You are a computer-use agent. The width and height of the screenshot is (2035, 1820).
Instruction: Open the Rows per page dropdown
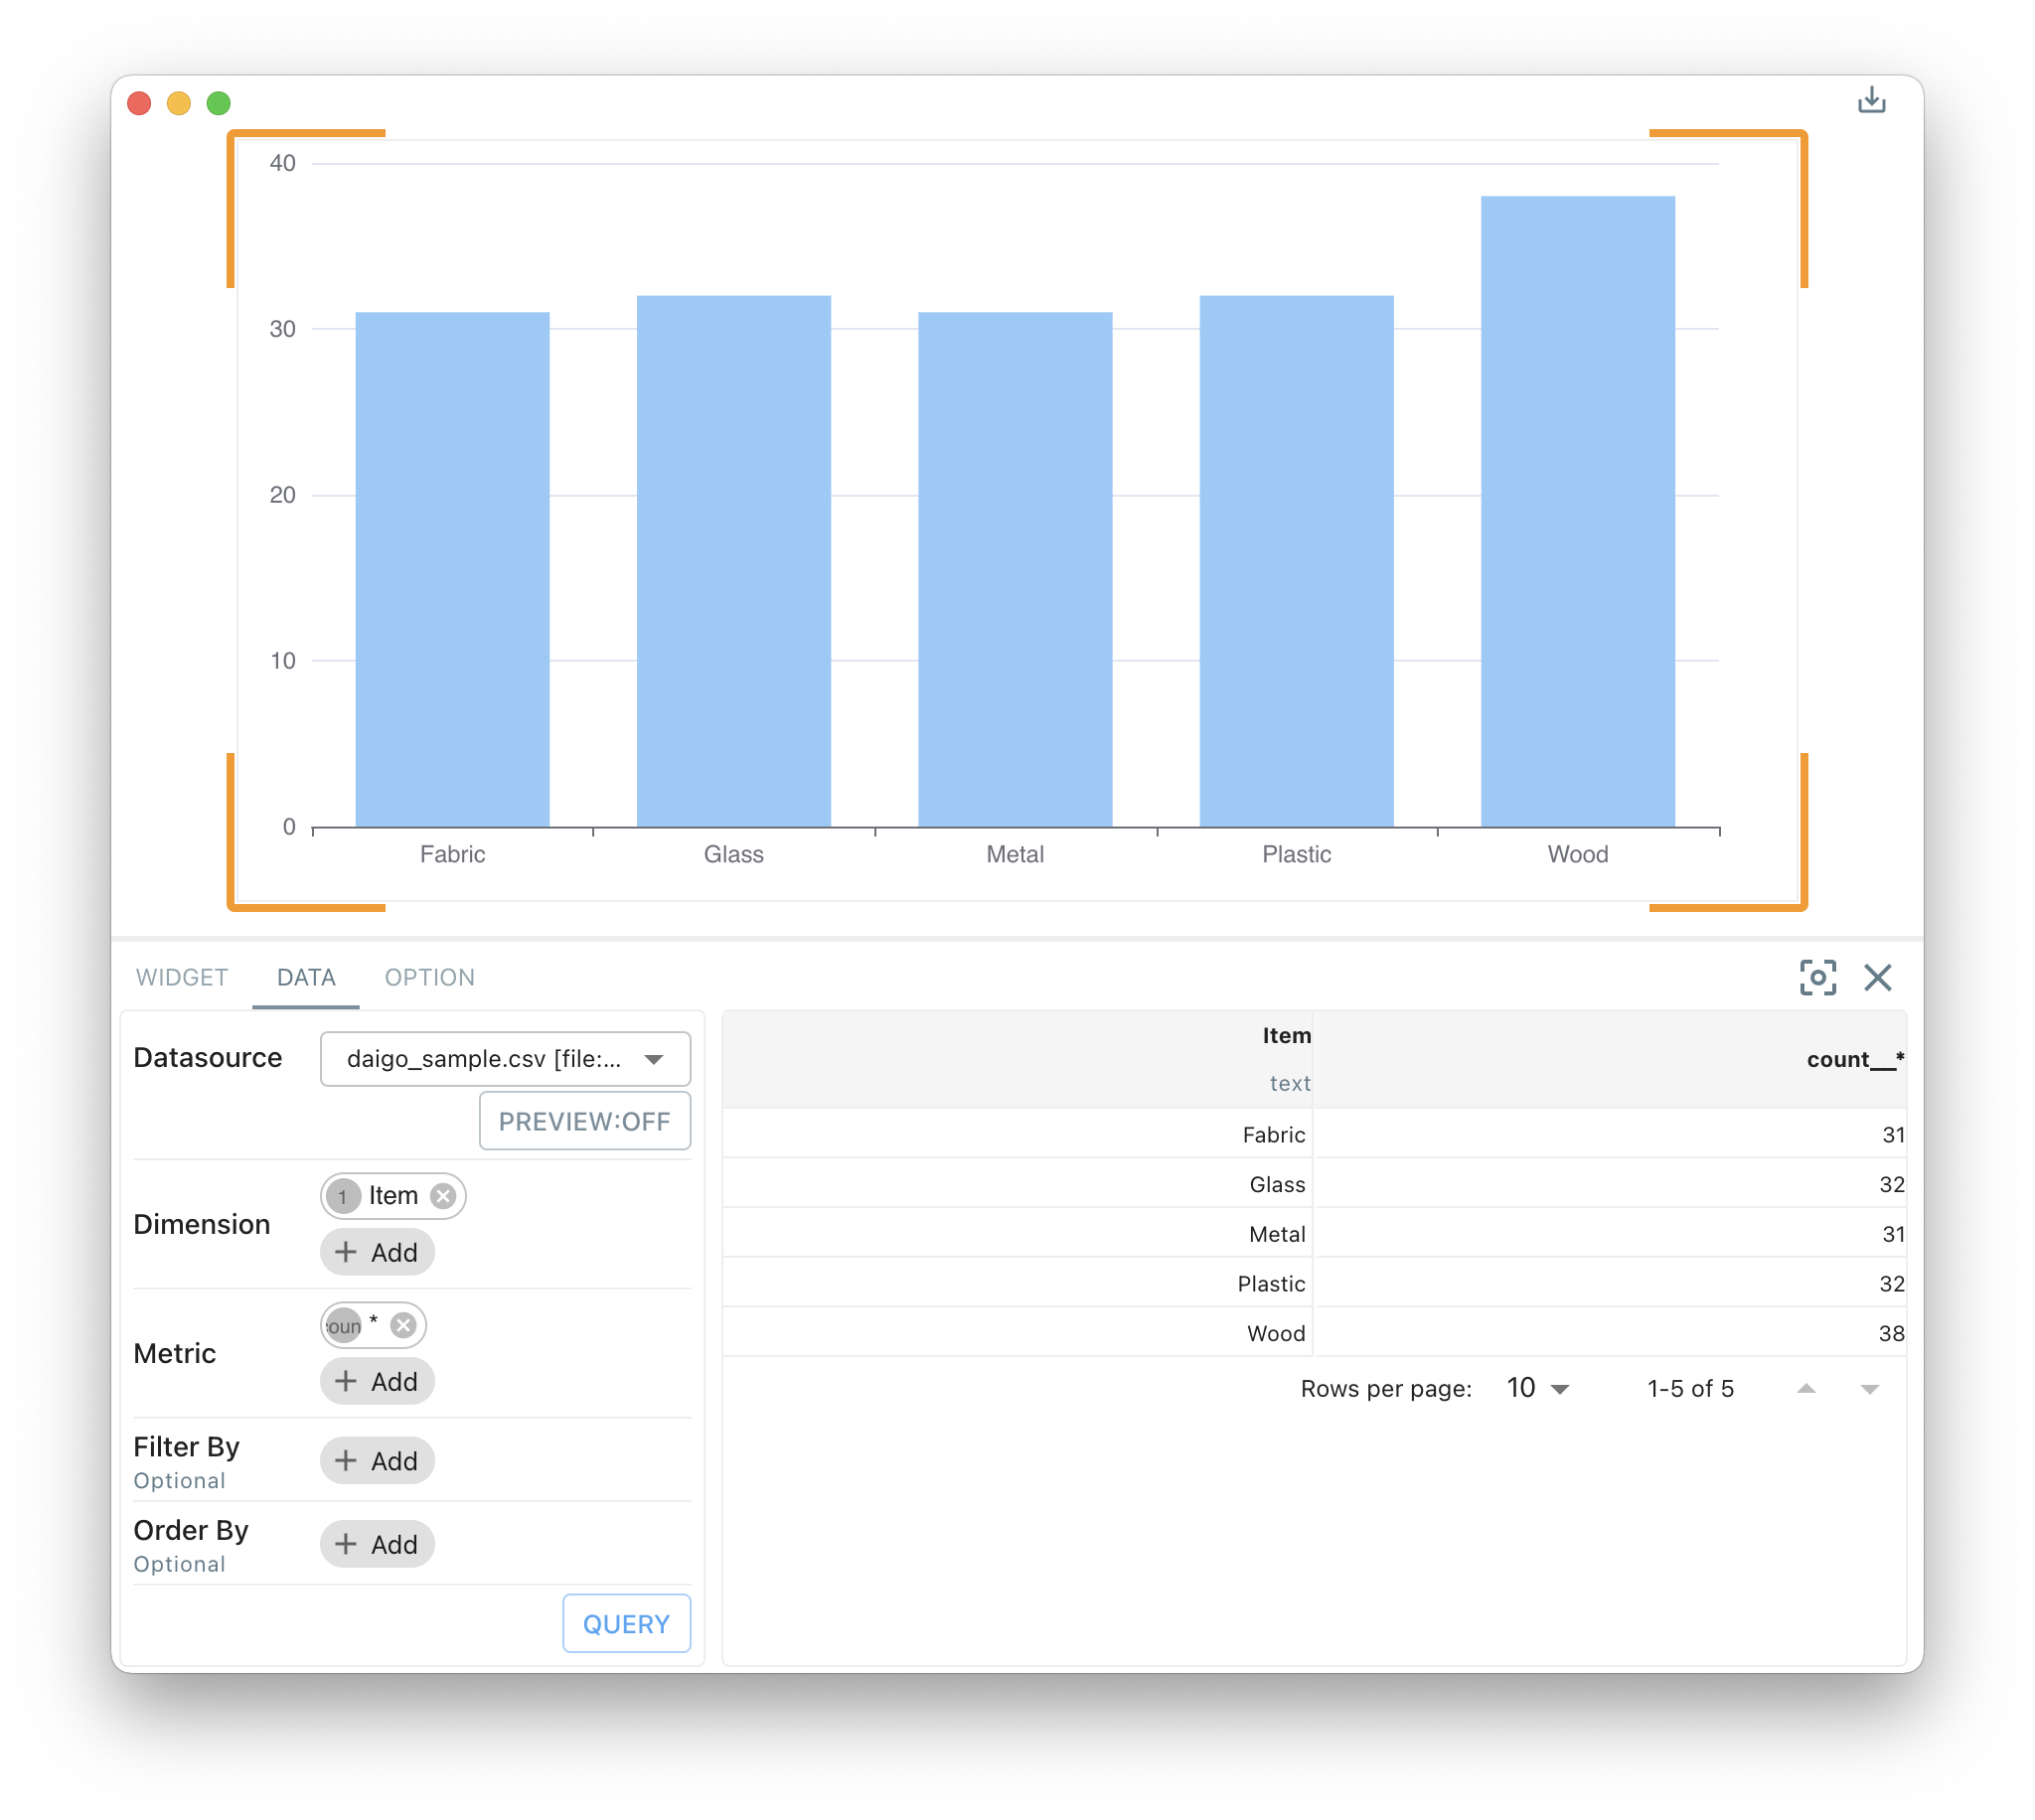pos(1536,1388)
